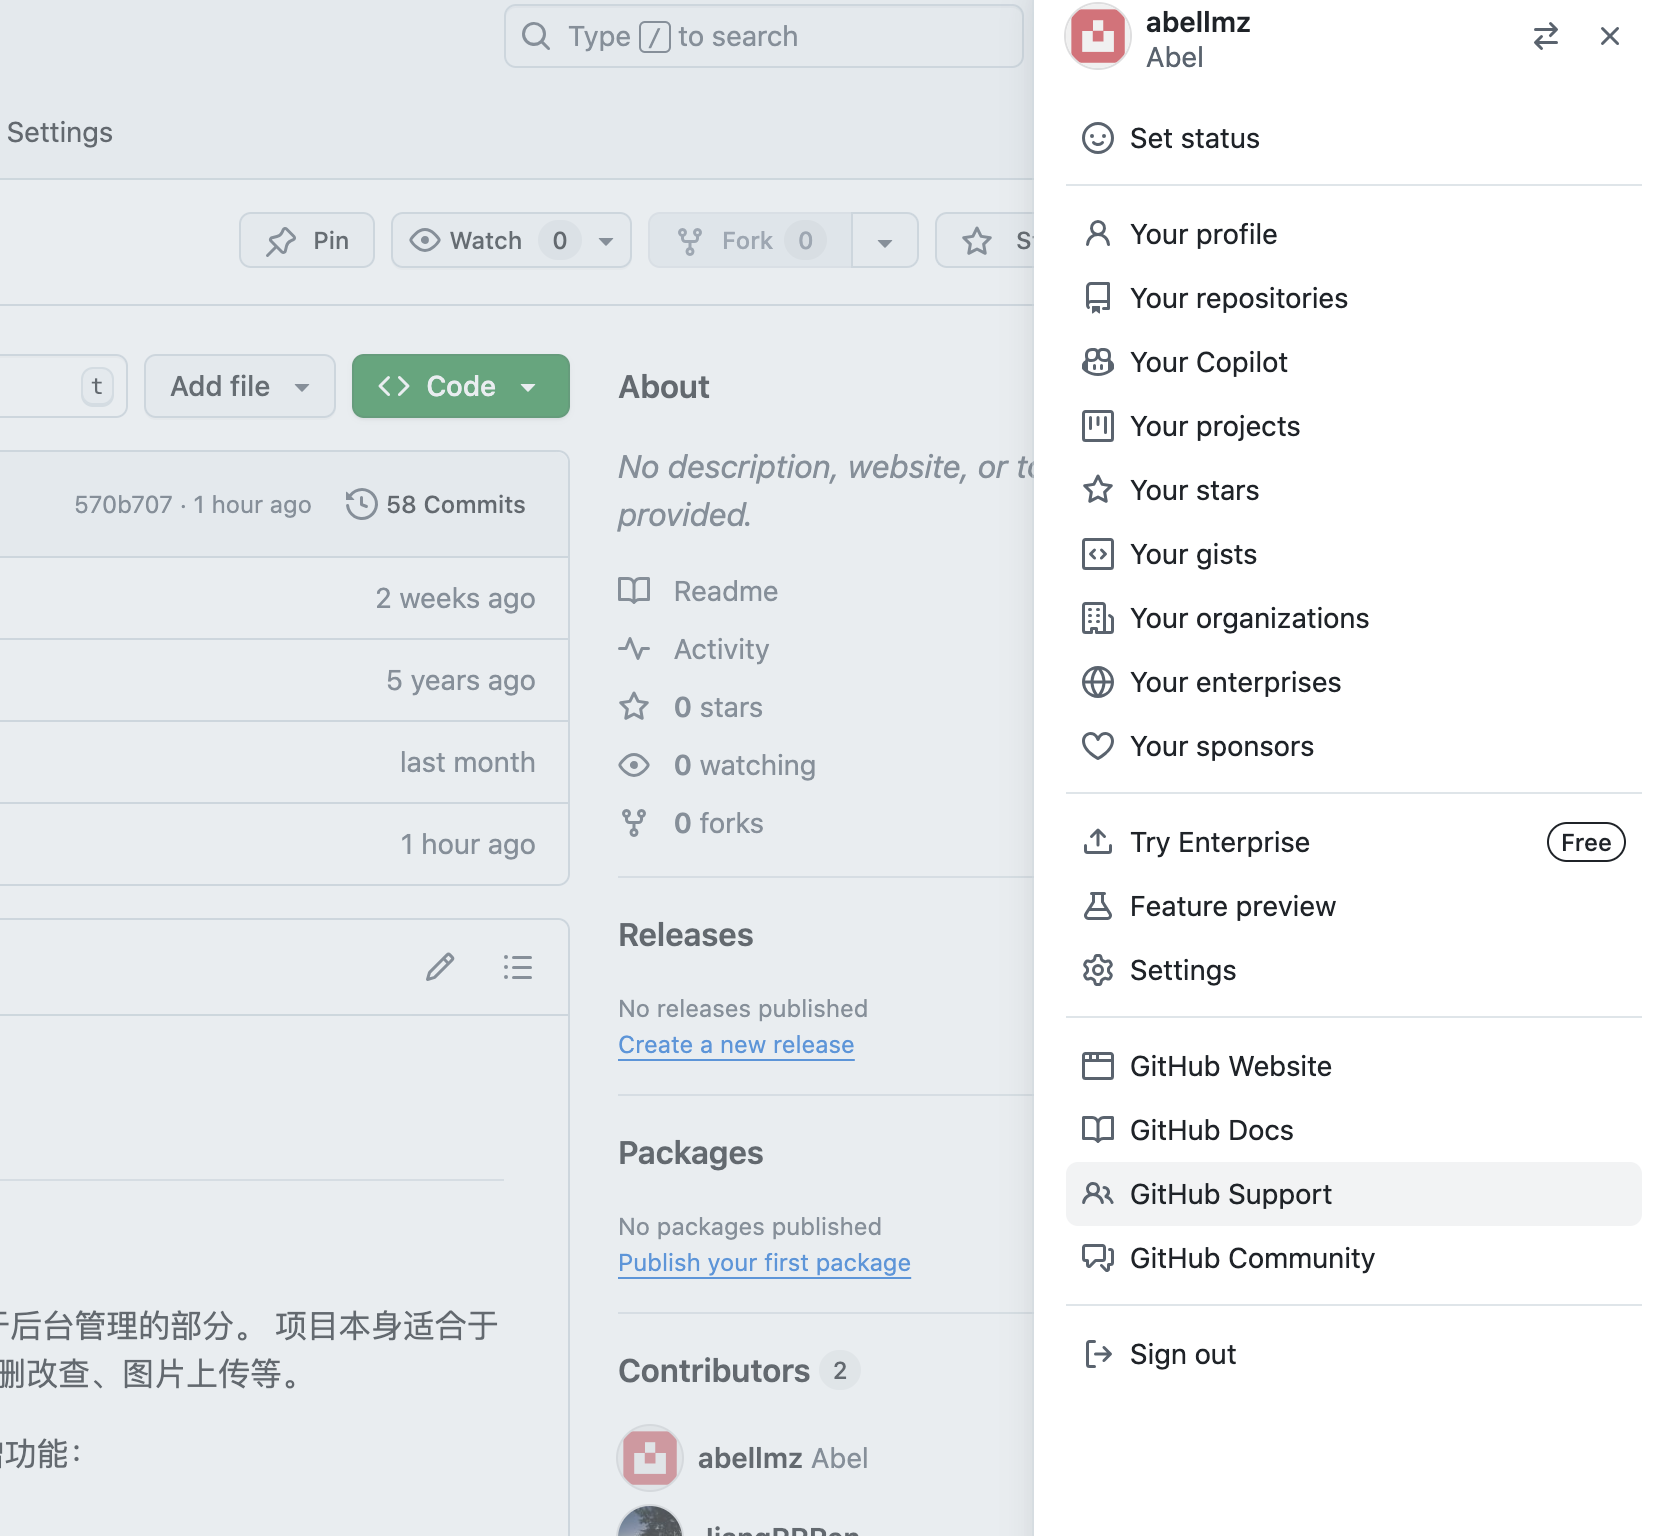View 0 forks link

(691, 823)
